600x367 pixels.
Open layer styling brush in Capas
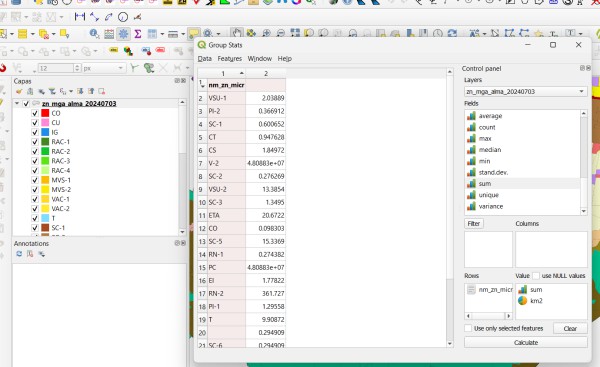(x=19, y=91)
